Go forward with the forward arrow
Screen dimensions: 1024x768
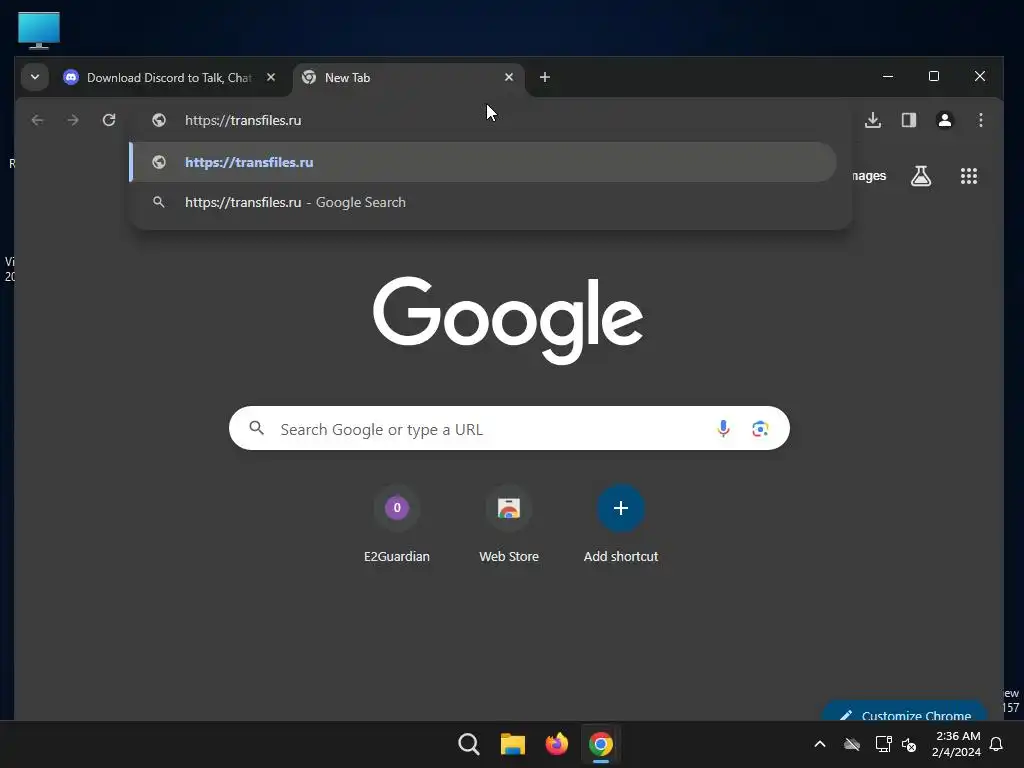[x=73, y=120]
